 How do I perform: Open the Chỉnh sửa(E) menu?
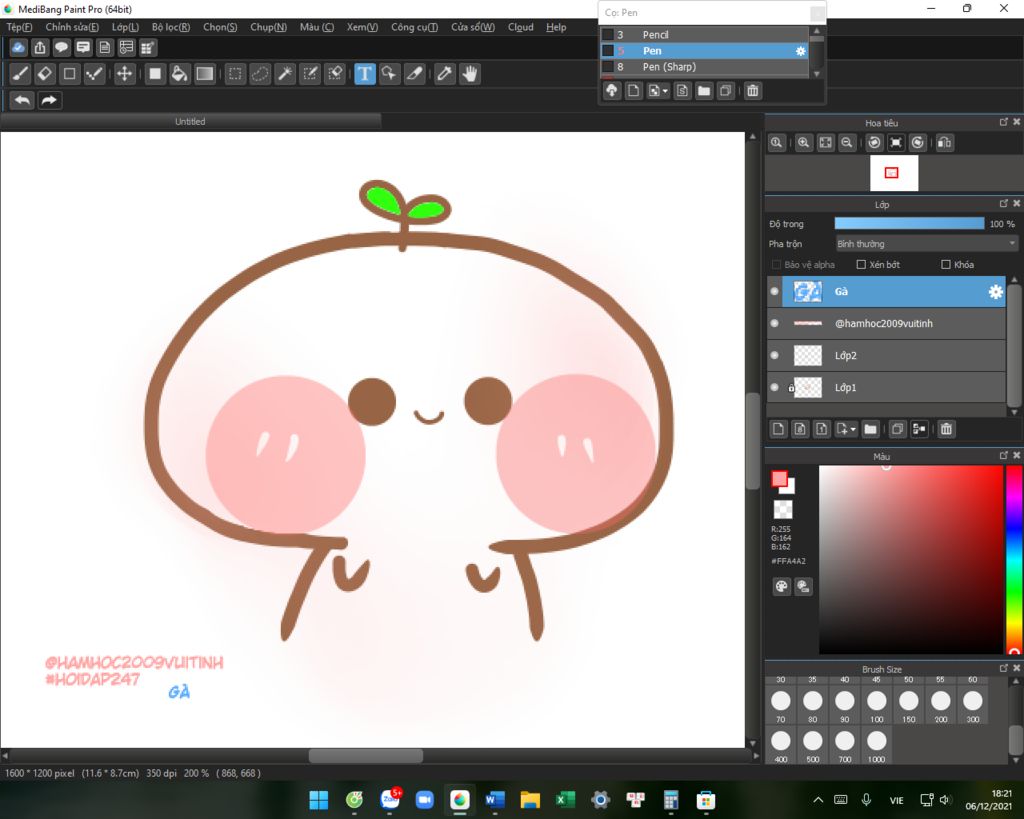(x=72, y=27)
